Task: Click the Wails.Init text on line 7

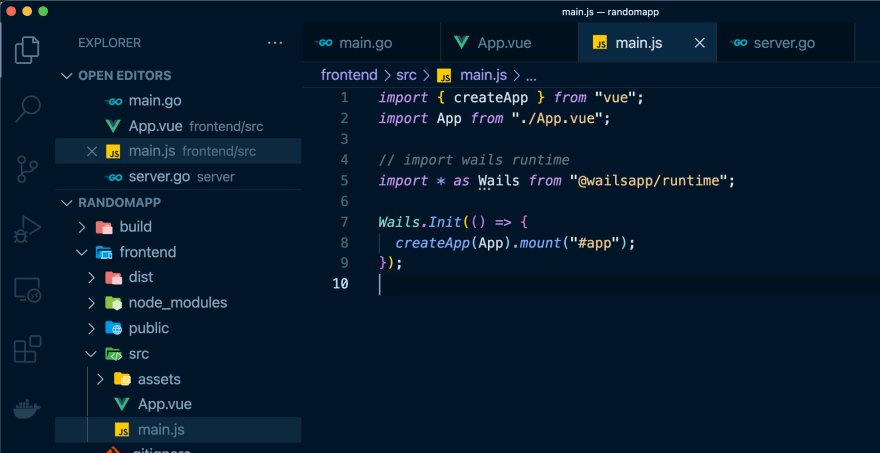Action: (420, 222)
